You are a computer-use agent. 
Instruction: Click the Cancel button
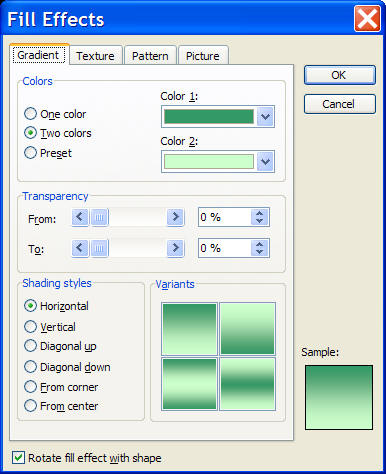340,104
